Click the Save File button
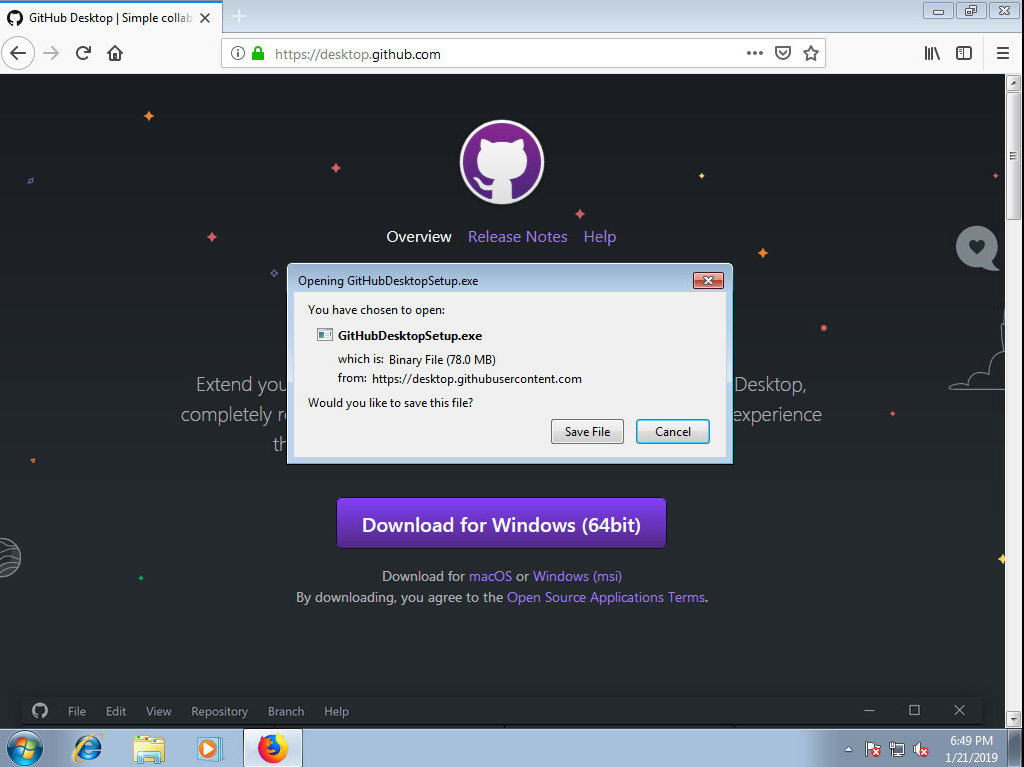This screenshot has height=767, width=1024. 587,431
